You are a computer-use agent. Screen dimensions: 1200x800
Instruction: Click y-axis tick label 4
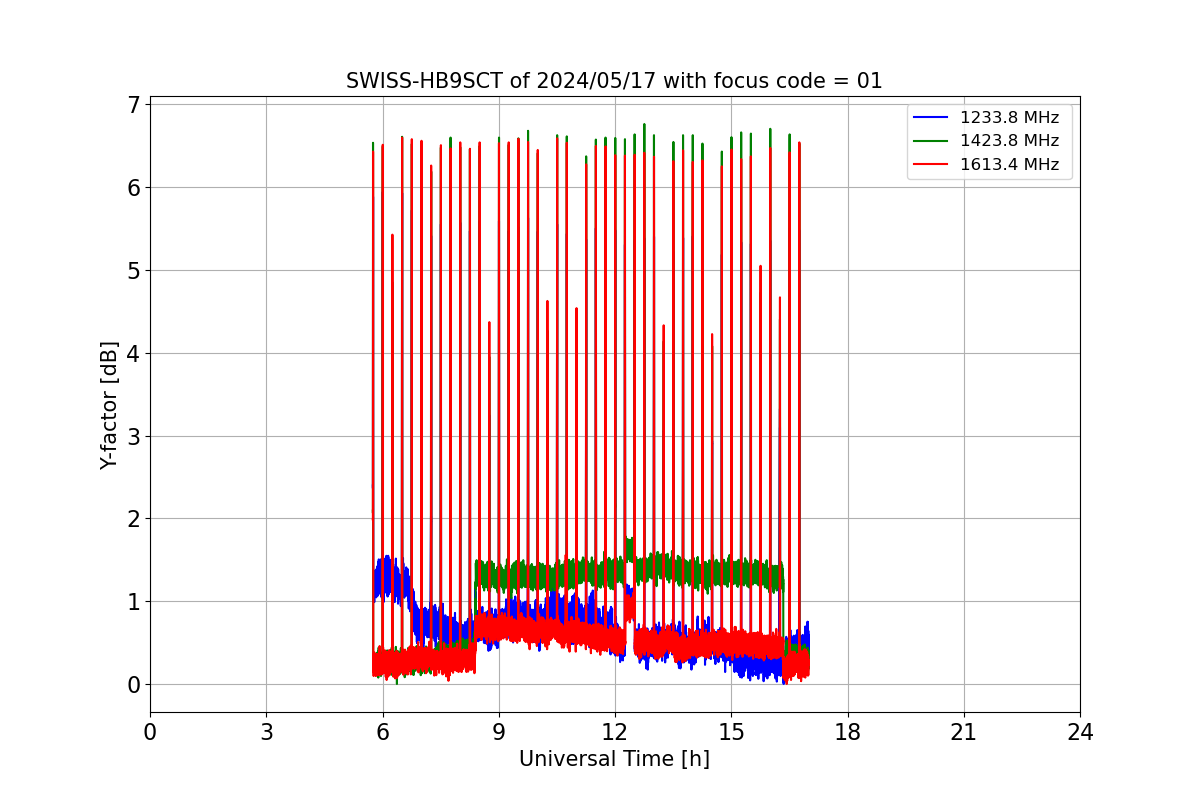pyautogui.click(x=133, y=354)
